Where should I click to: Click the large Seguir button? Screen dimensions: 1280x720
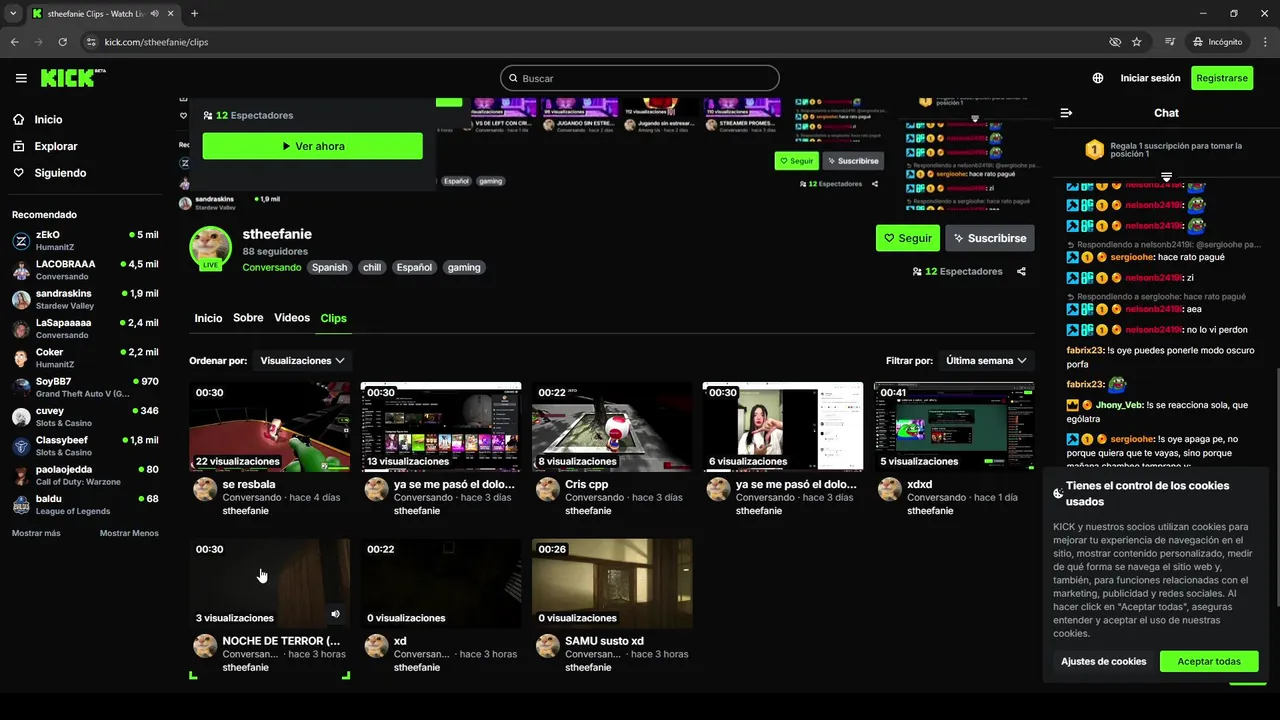coord(908,238)
